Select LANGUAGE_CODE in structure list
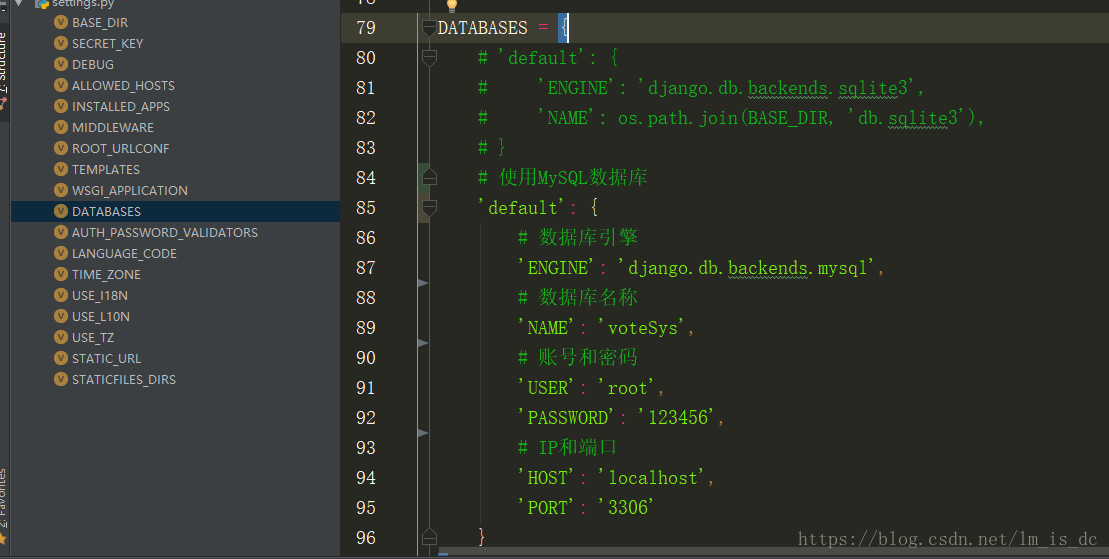 pyautogui.click(x=124, y=253)
